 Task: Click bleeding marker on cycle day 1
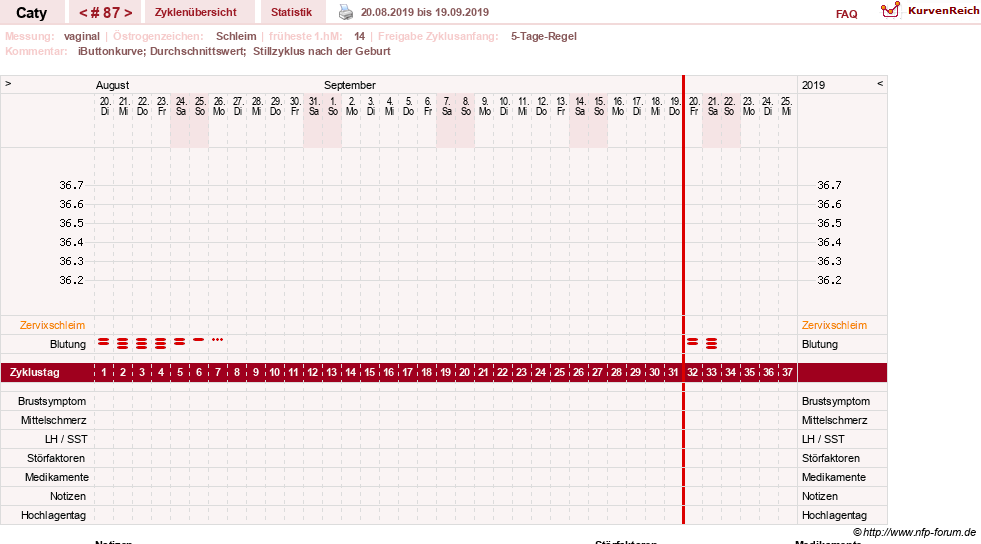click(104, 342)
